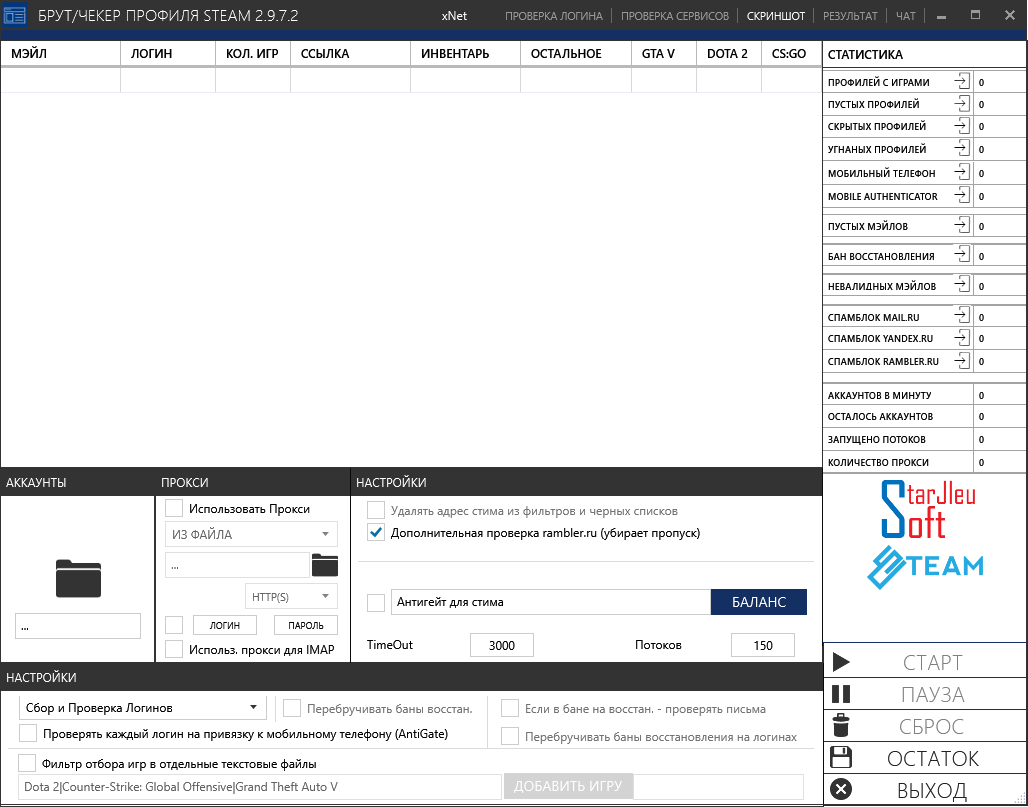Click the DOTA 2 column header
Viewport: 1028px width, 807px height.
pos(728,54)
